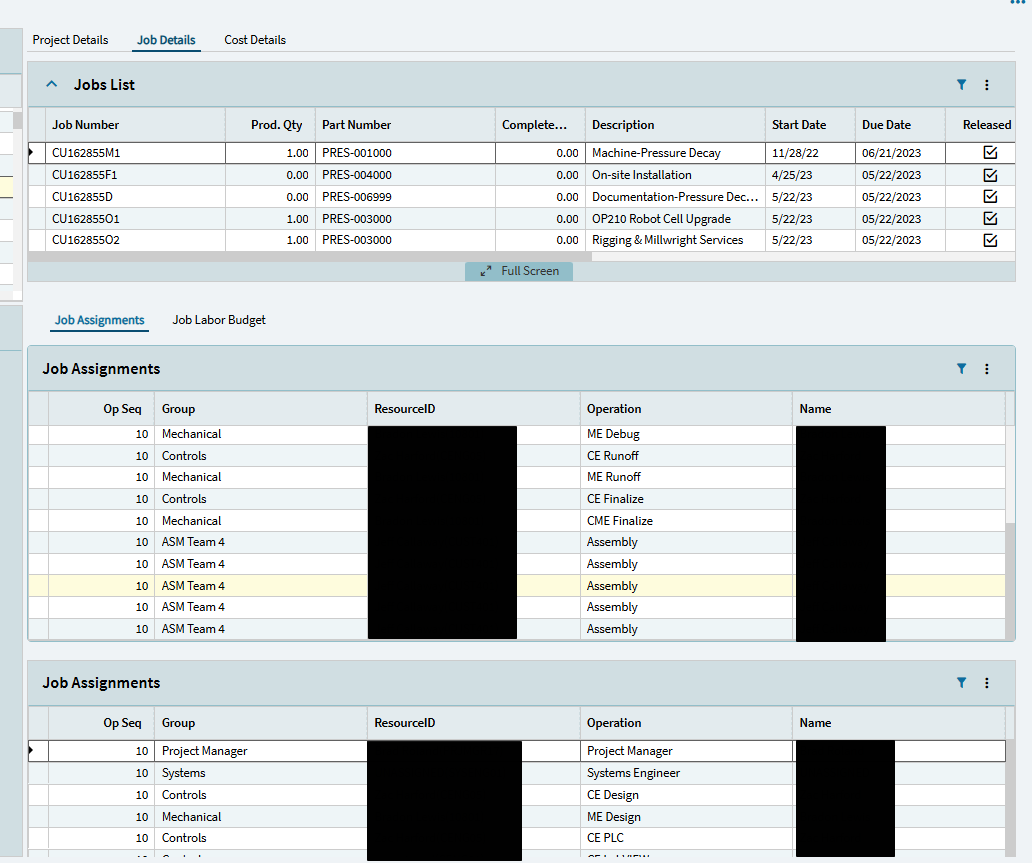
Task: Sort by the Due Date column header
Action: coord(886,125)
